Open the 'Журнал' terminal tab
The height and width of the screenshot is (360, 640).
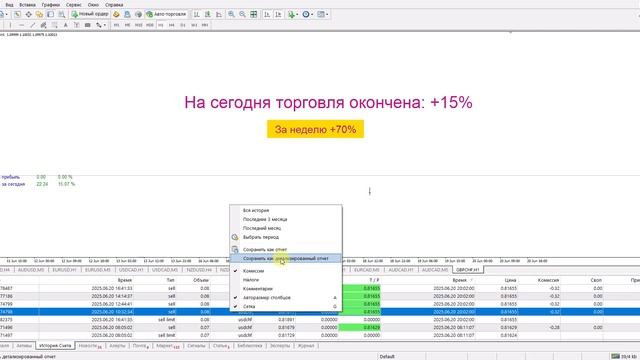tap(306, 346)
